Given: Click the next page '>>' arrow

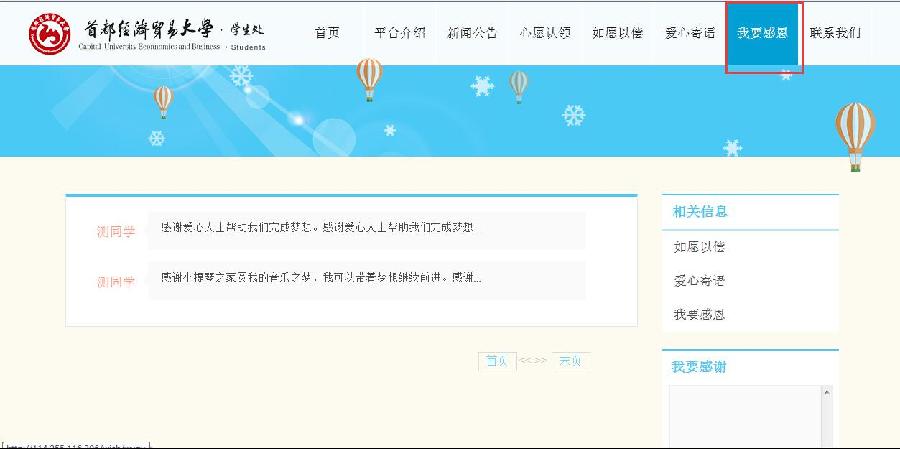Looking at the screenshot, I should [540, 361].
